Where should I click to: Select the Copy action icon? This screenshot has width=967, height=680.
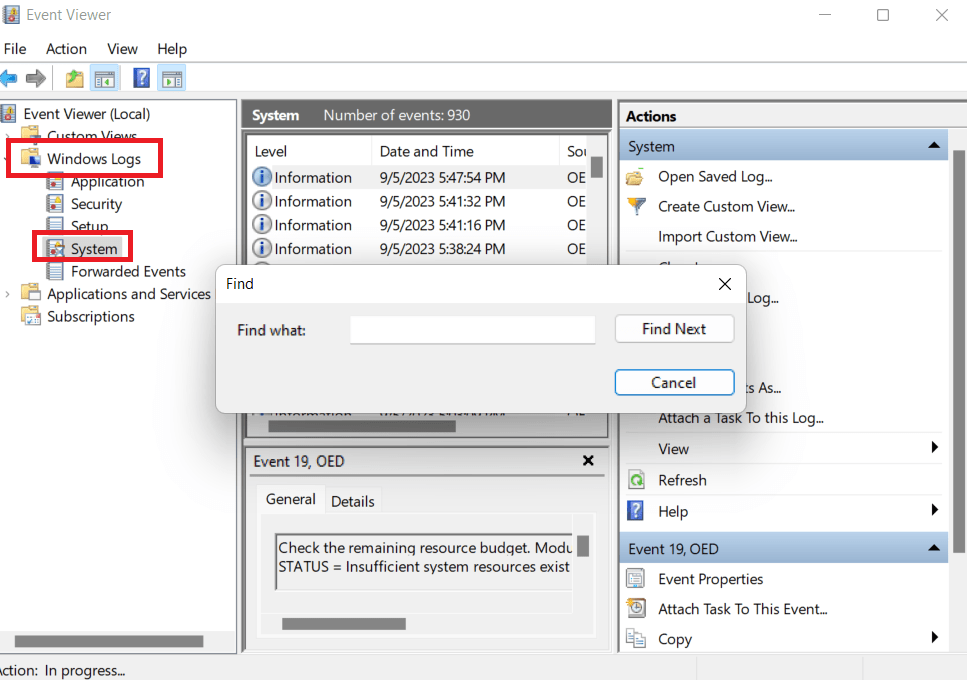(x=637, y=638)
